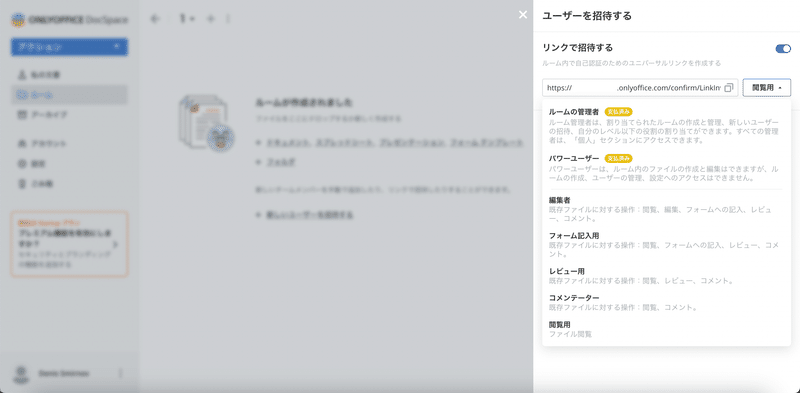The height and width of the screenshot is (393, 800).
Task: Click the 新しいユーザーを招待する link
Action: (x=310, y=214)
